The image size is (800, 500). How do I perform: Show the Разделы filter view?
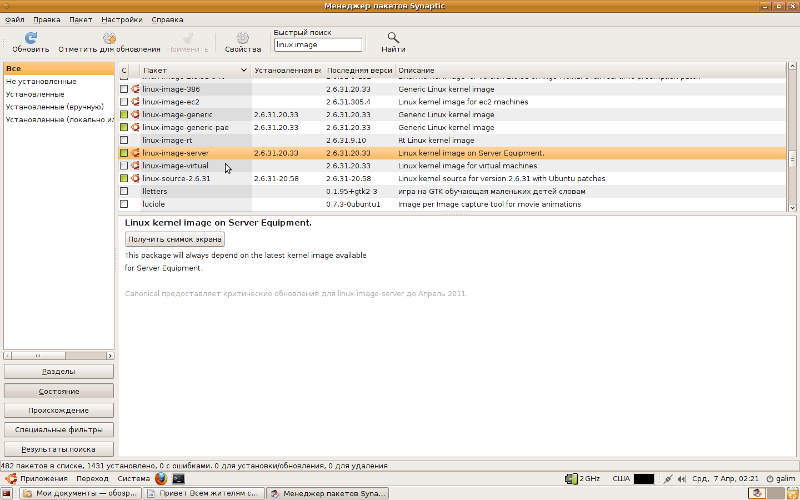(x=59, y=371)
